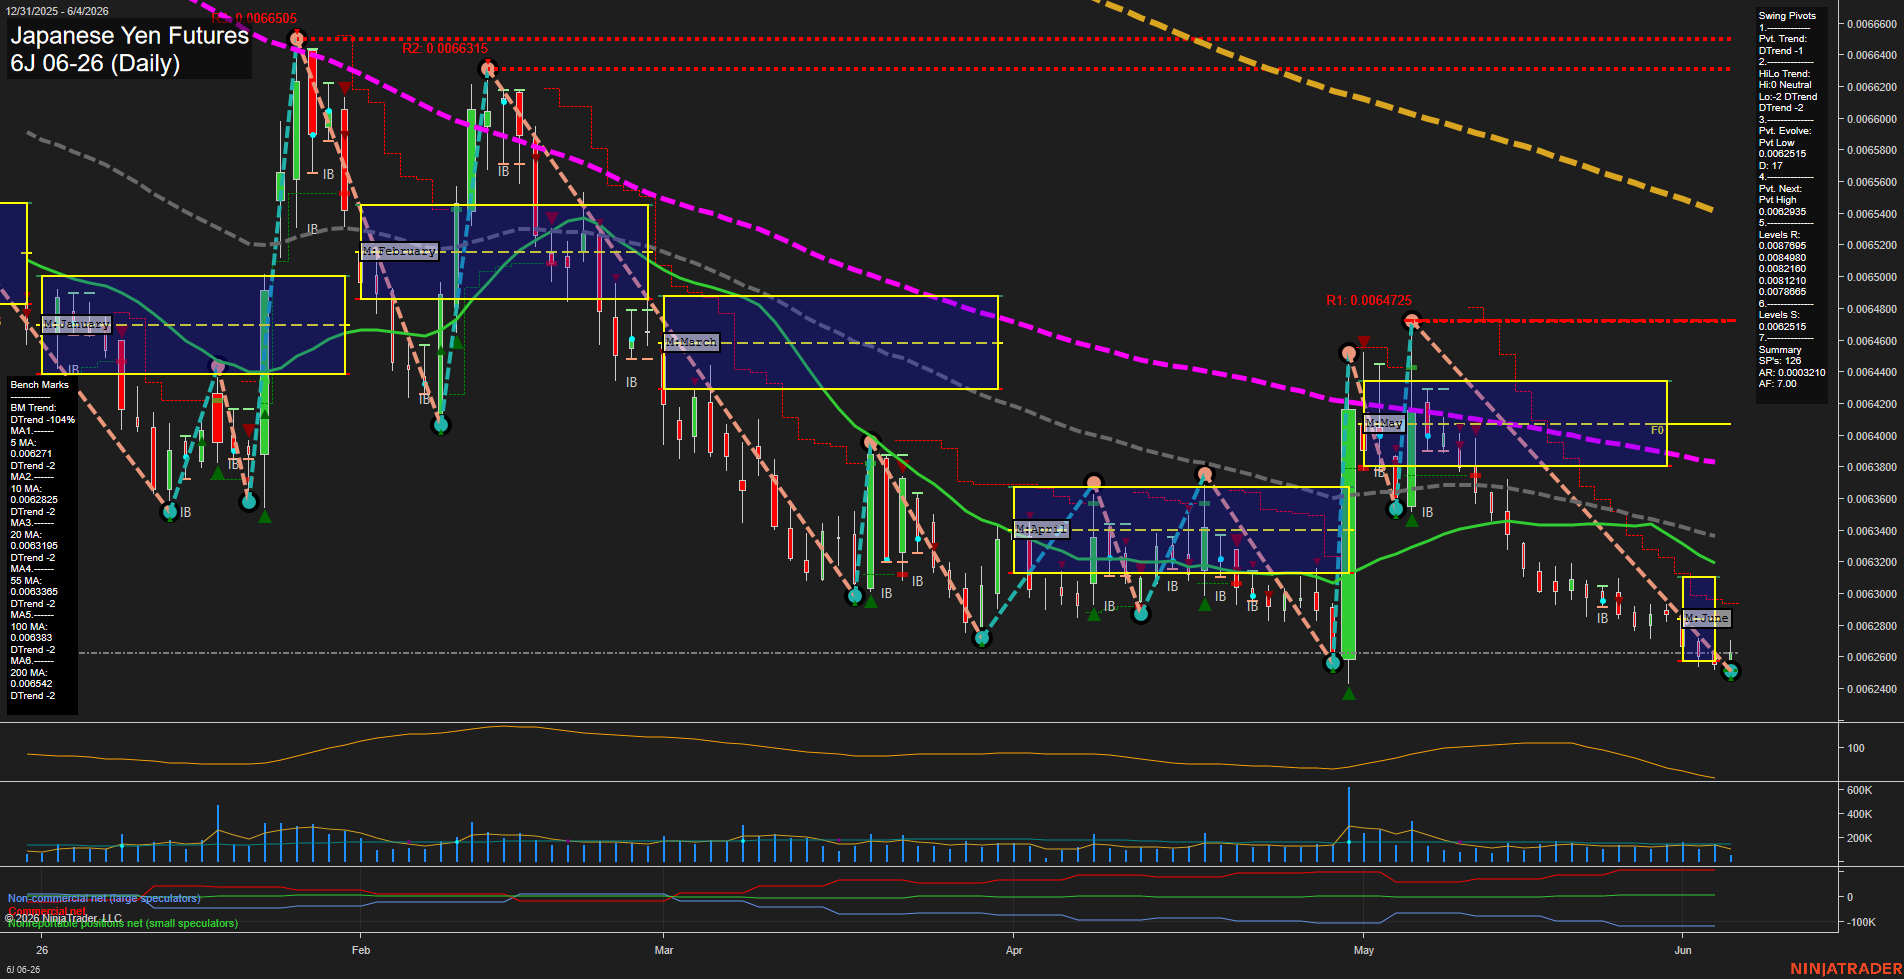The height and width of the screenshot is (979, 1904).
Task: Click the Feb label on time axis
Action: click(361, 950)
